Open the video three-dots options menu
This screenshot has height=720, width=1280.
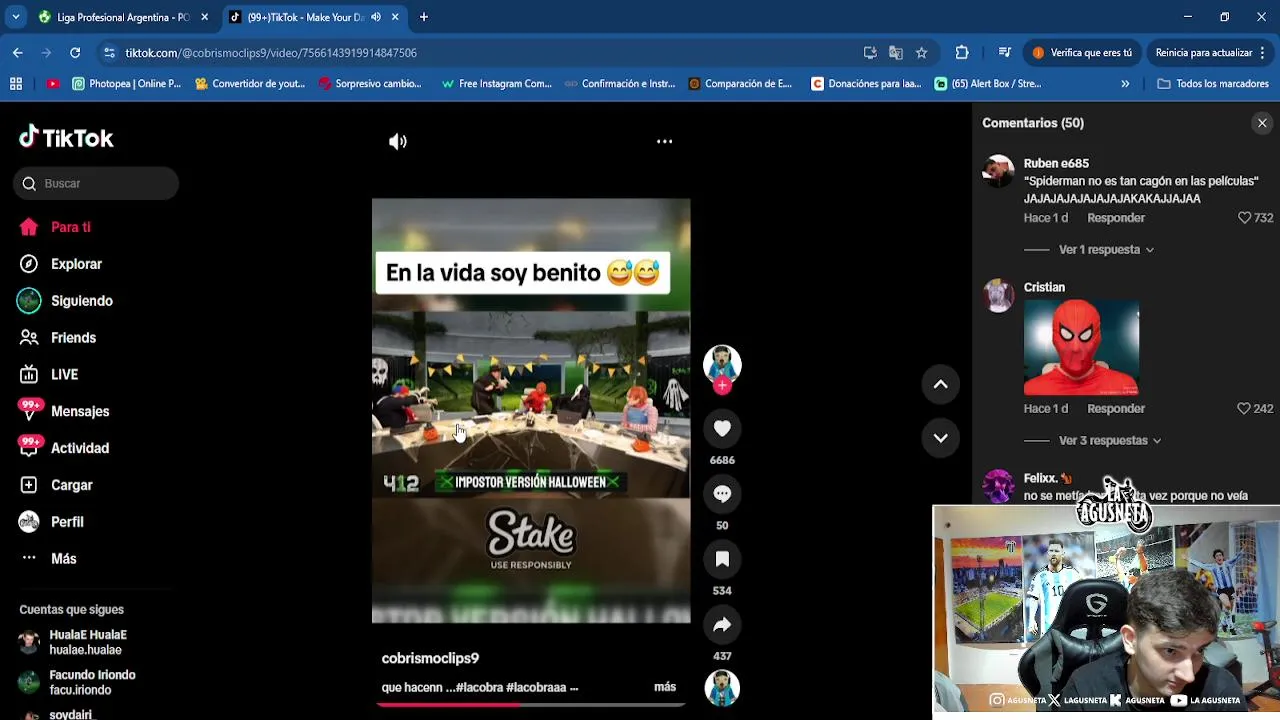click(664, 141)
